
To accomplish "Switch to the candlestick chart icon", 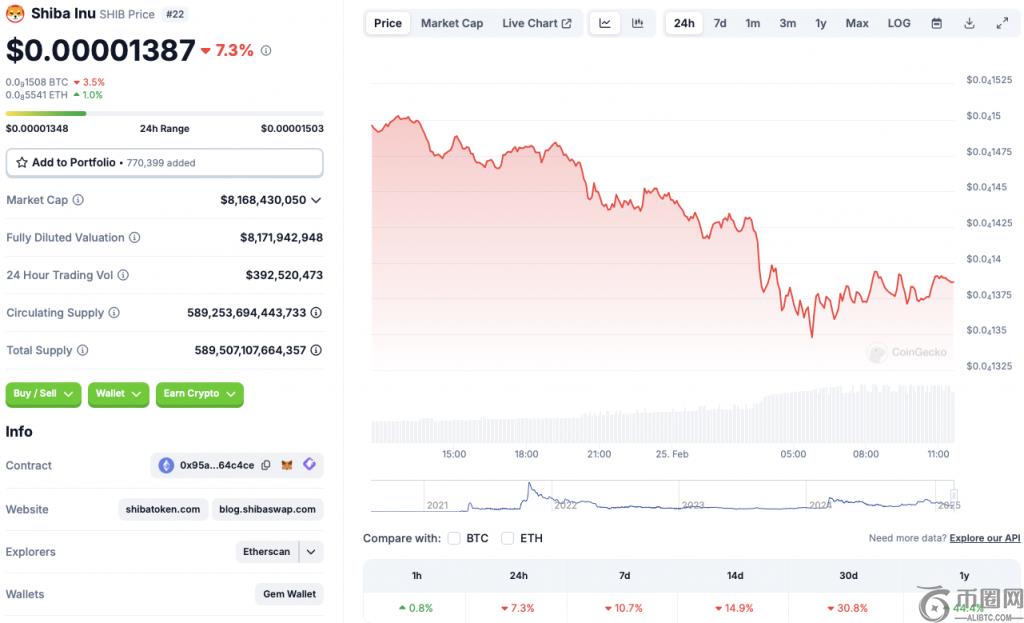I will click(x=637, y=23).
